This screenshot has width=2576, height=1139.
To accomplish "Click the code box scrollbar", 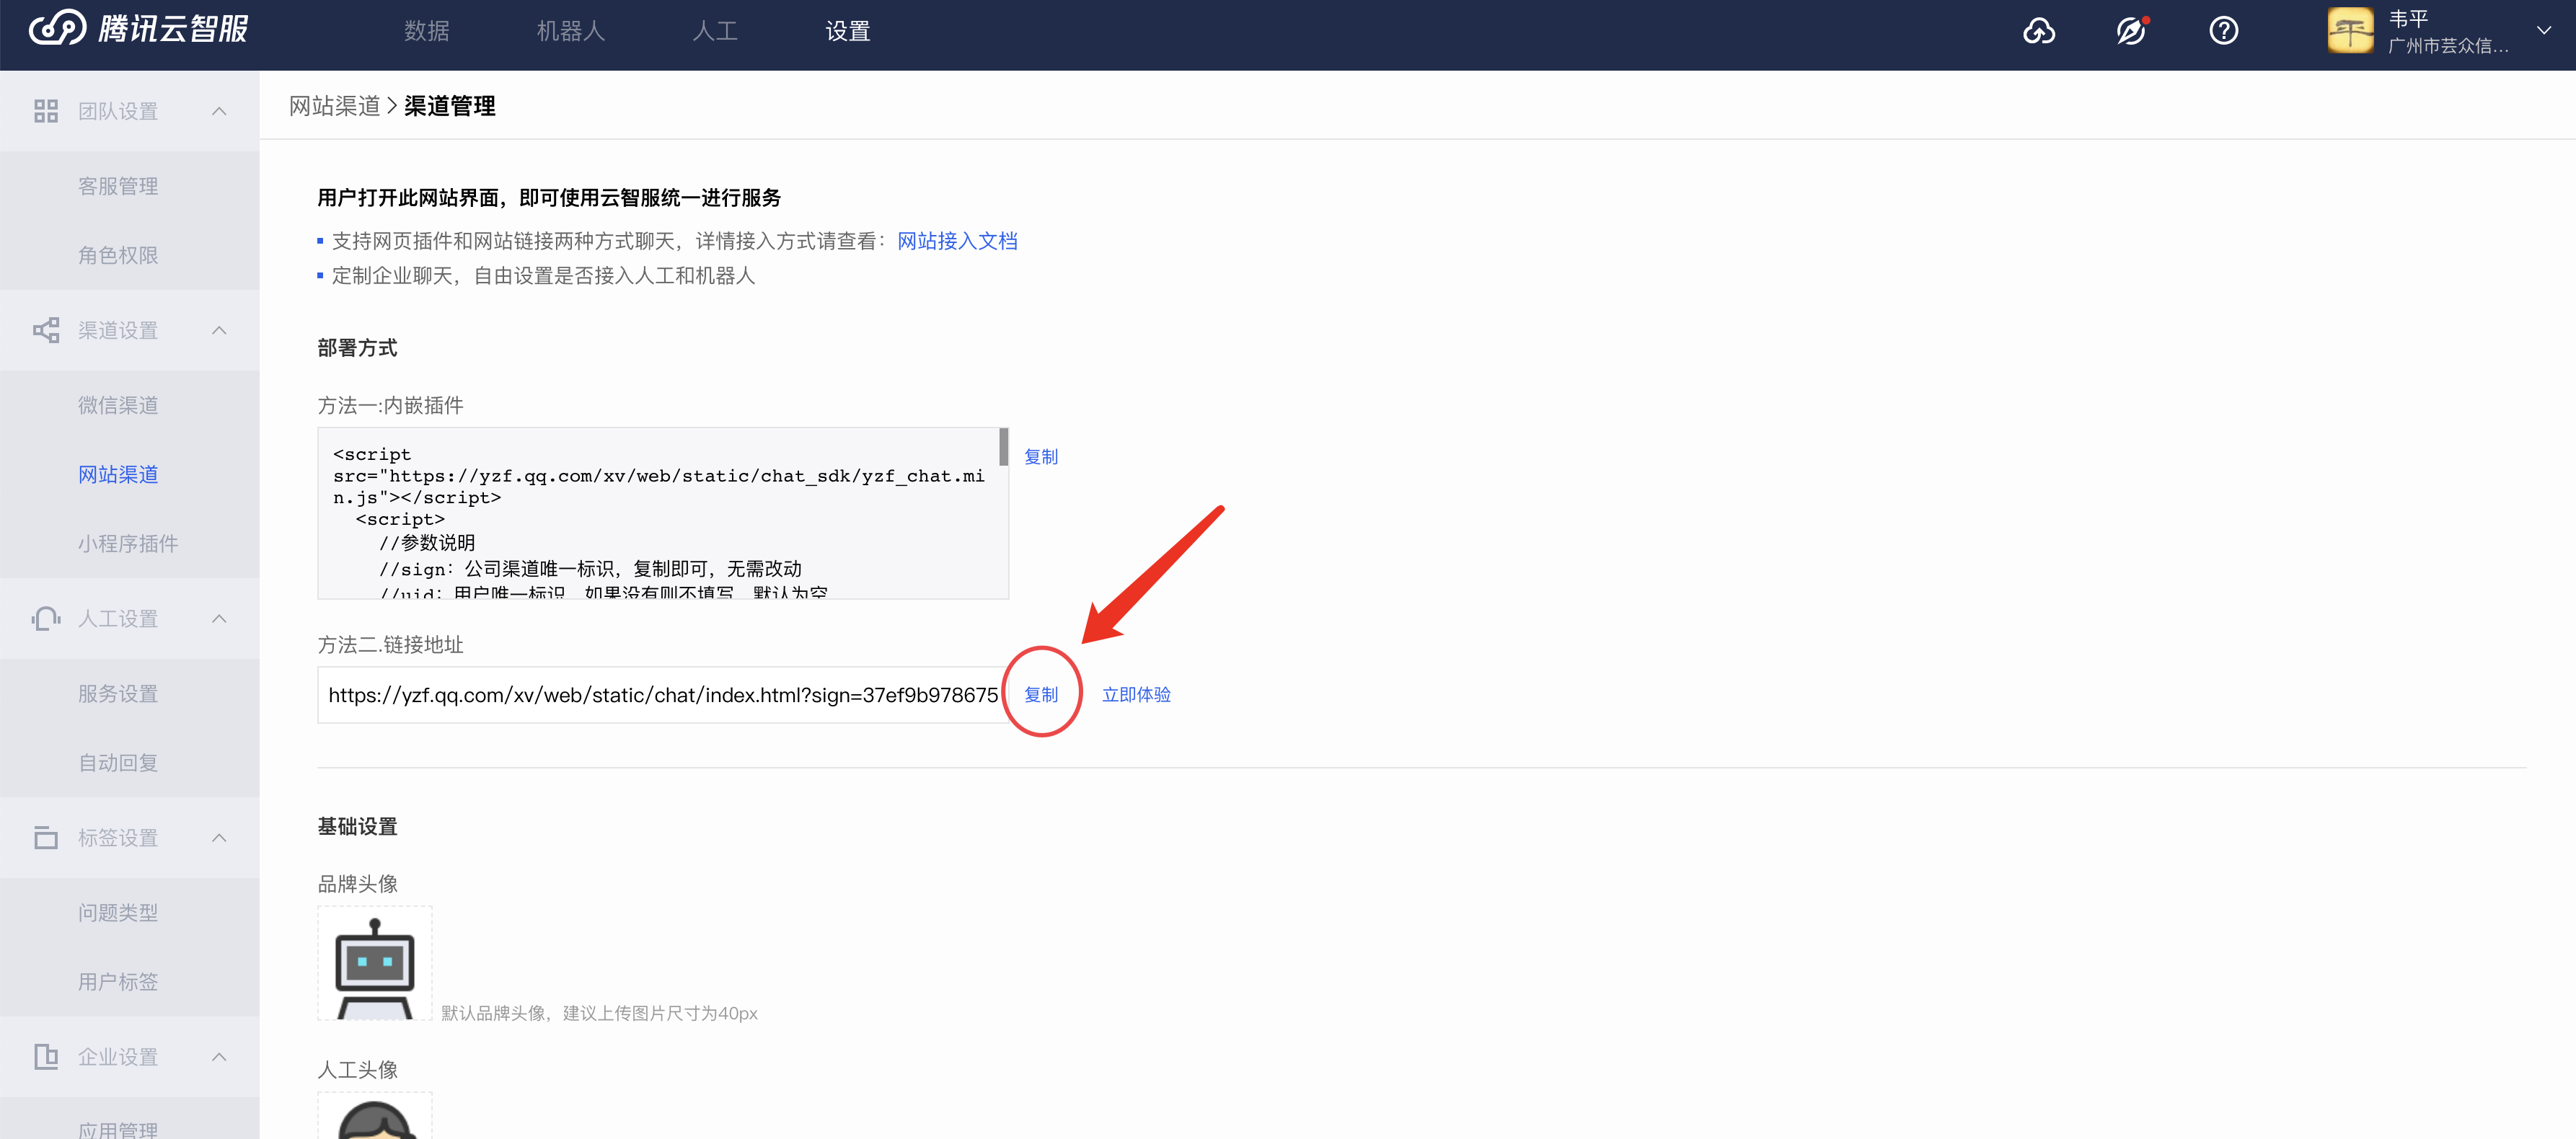I will (x=1003, y=447).
